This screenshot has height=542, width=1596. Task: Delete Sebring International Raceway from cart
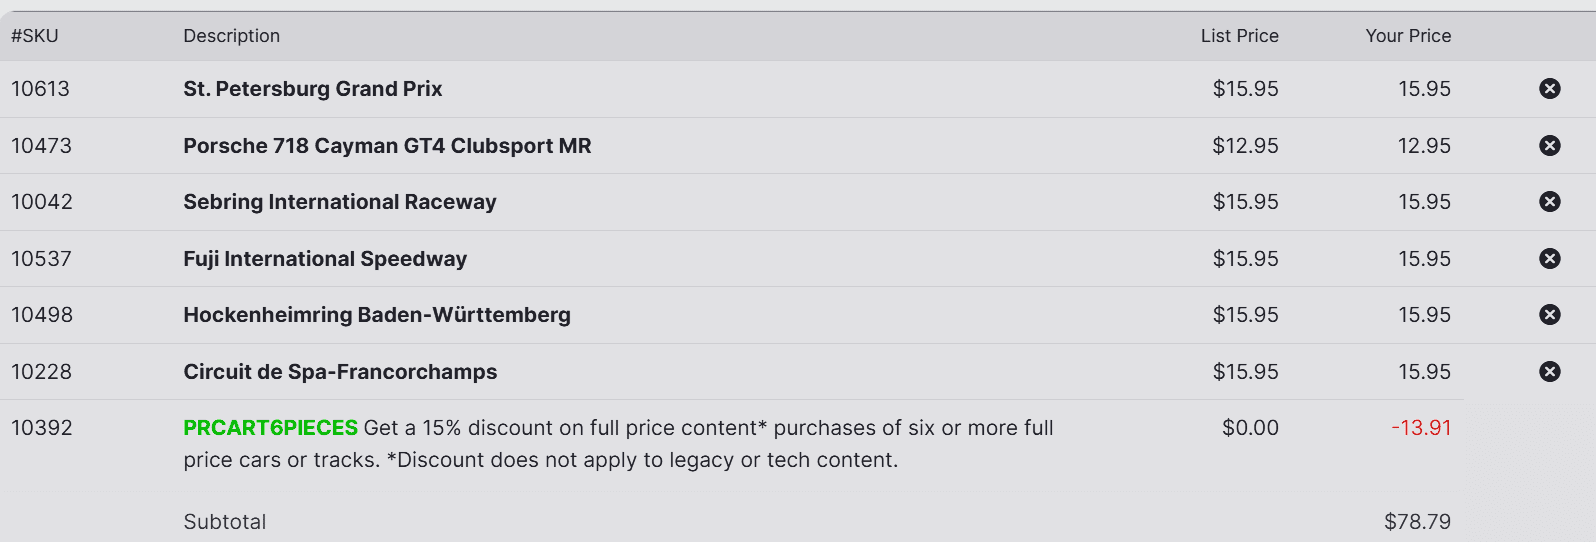pyautogui.click(x=1550, y=202)
